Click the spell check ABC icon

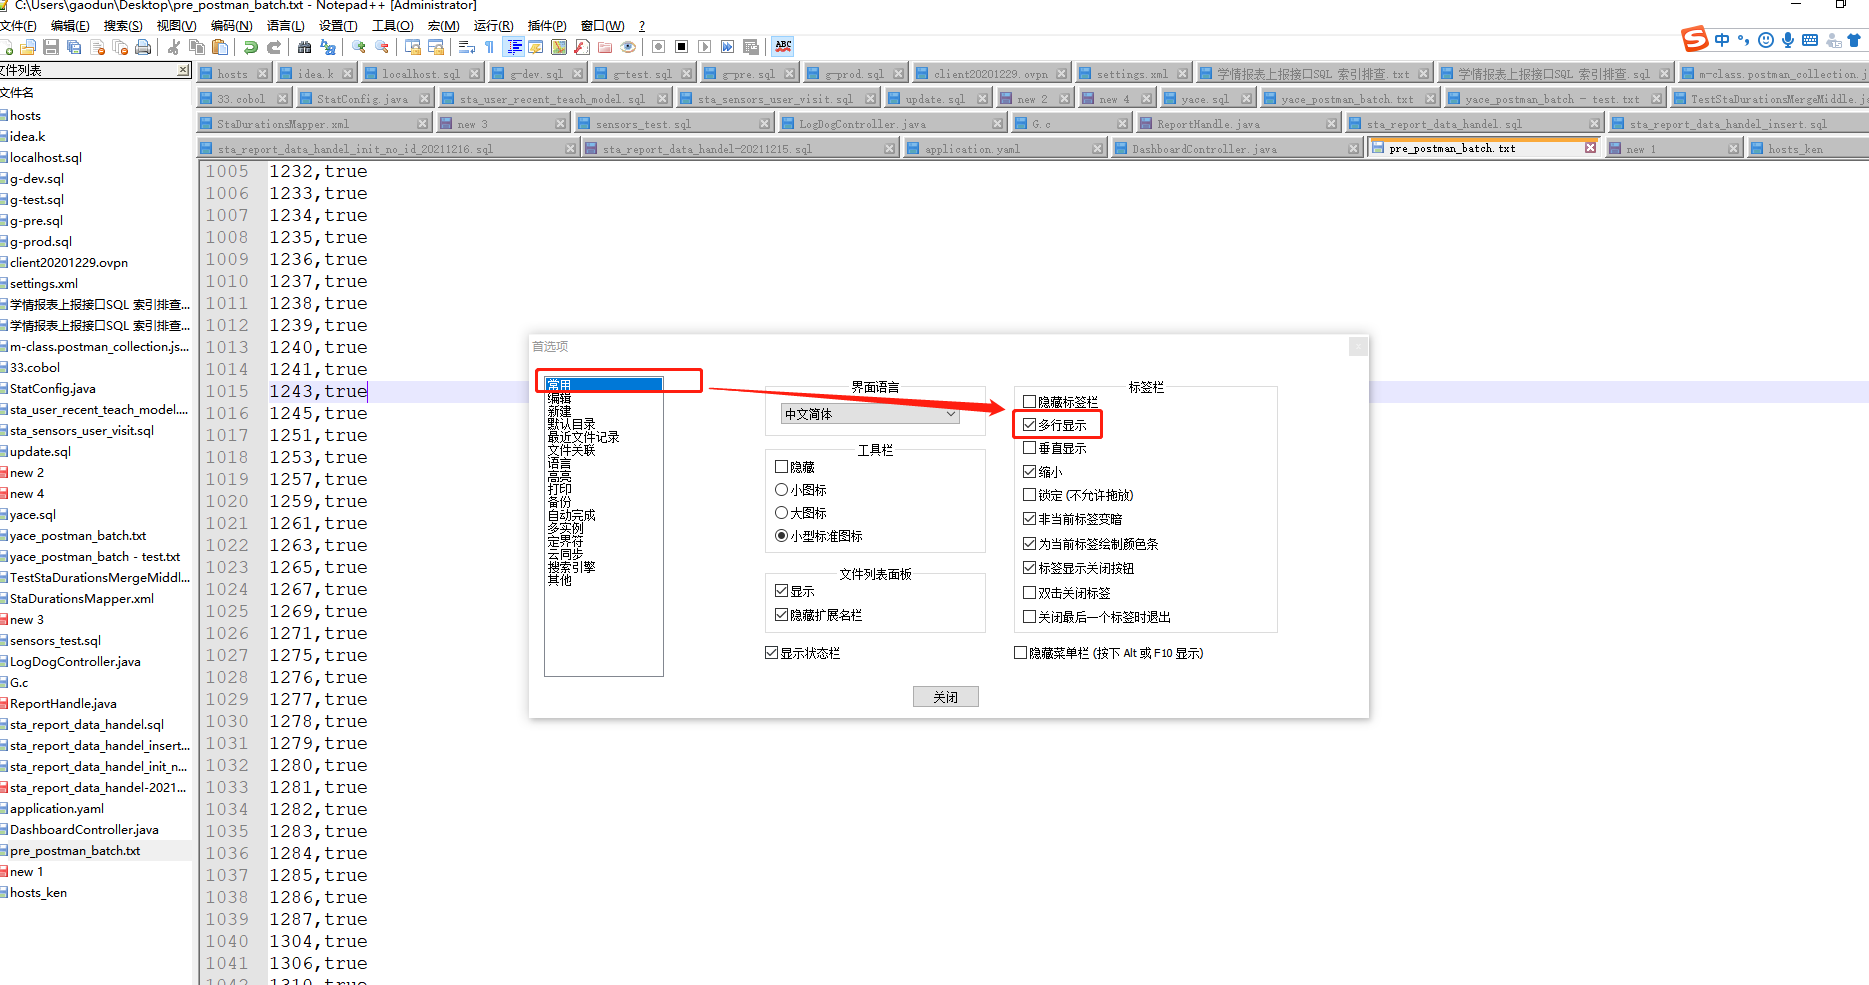pyautogui.click(x=784, y=45)
